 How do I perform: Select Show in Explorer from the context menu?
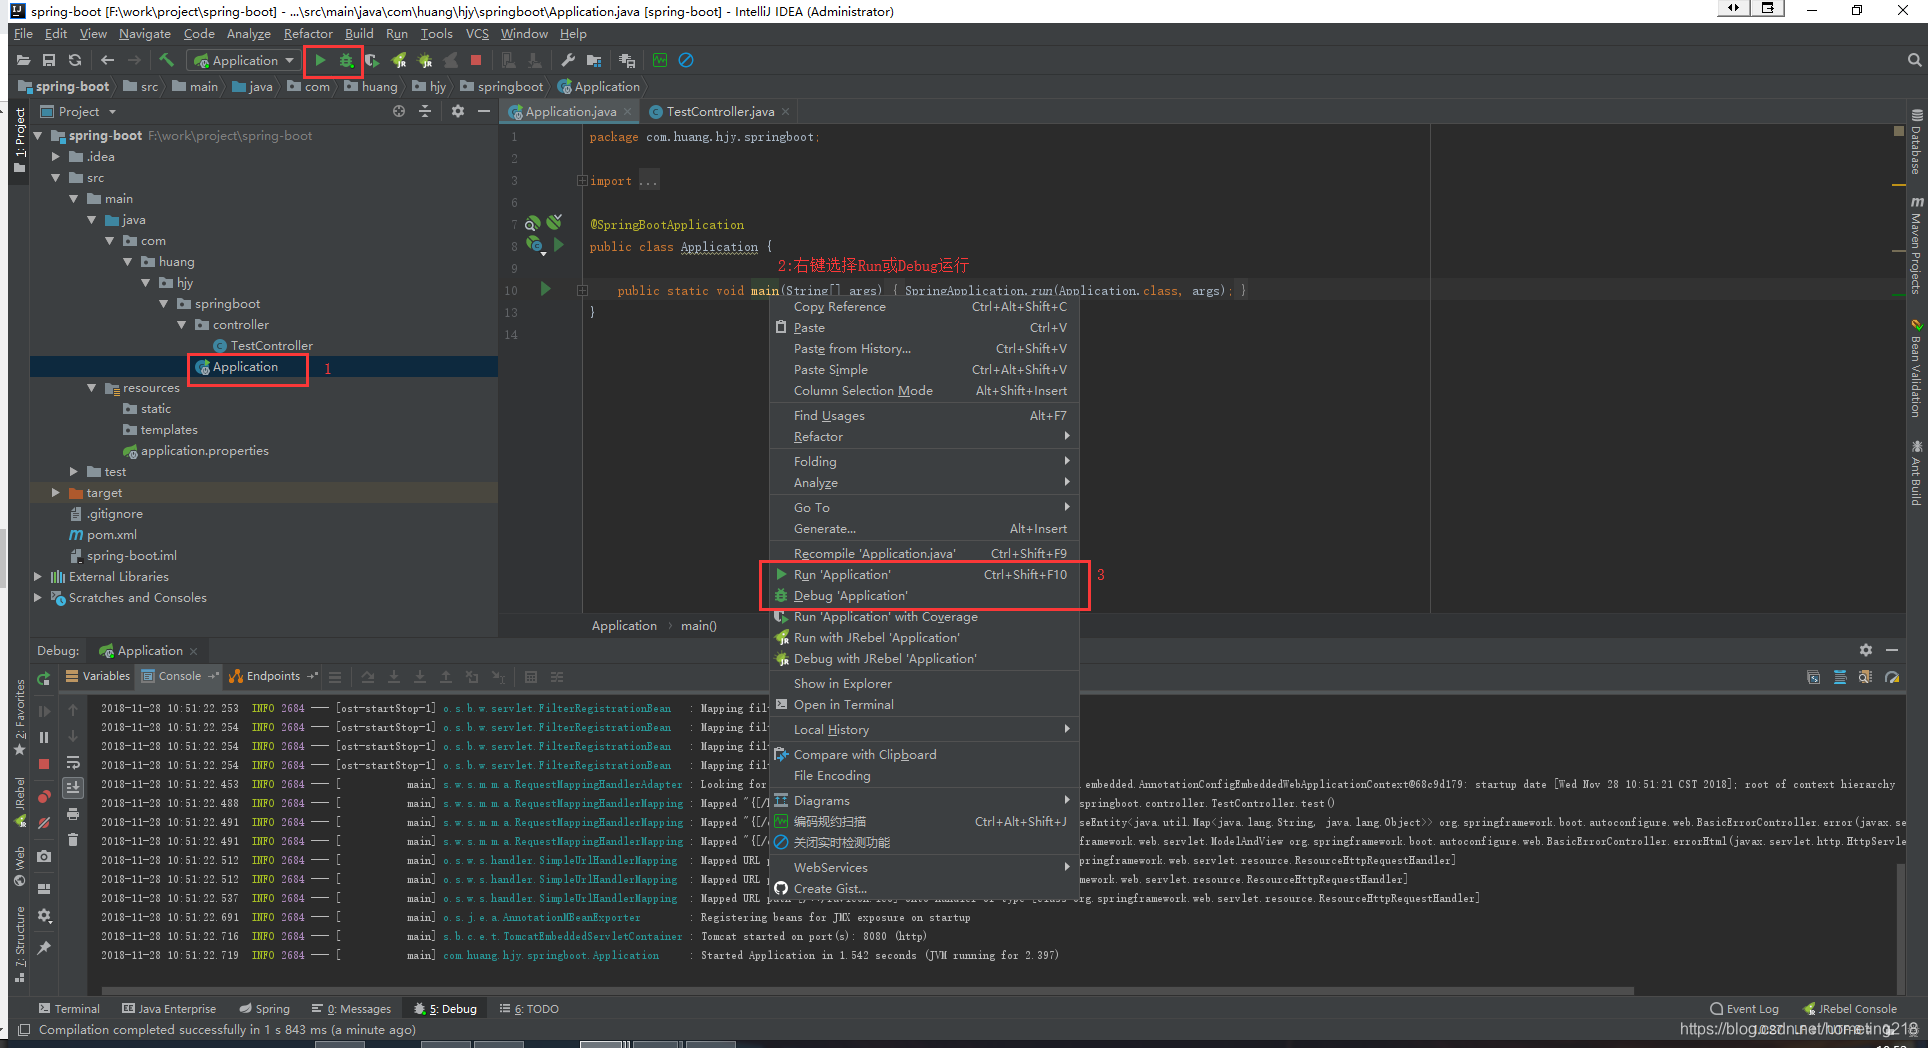click(924, 684)
